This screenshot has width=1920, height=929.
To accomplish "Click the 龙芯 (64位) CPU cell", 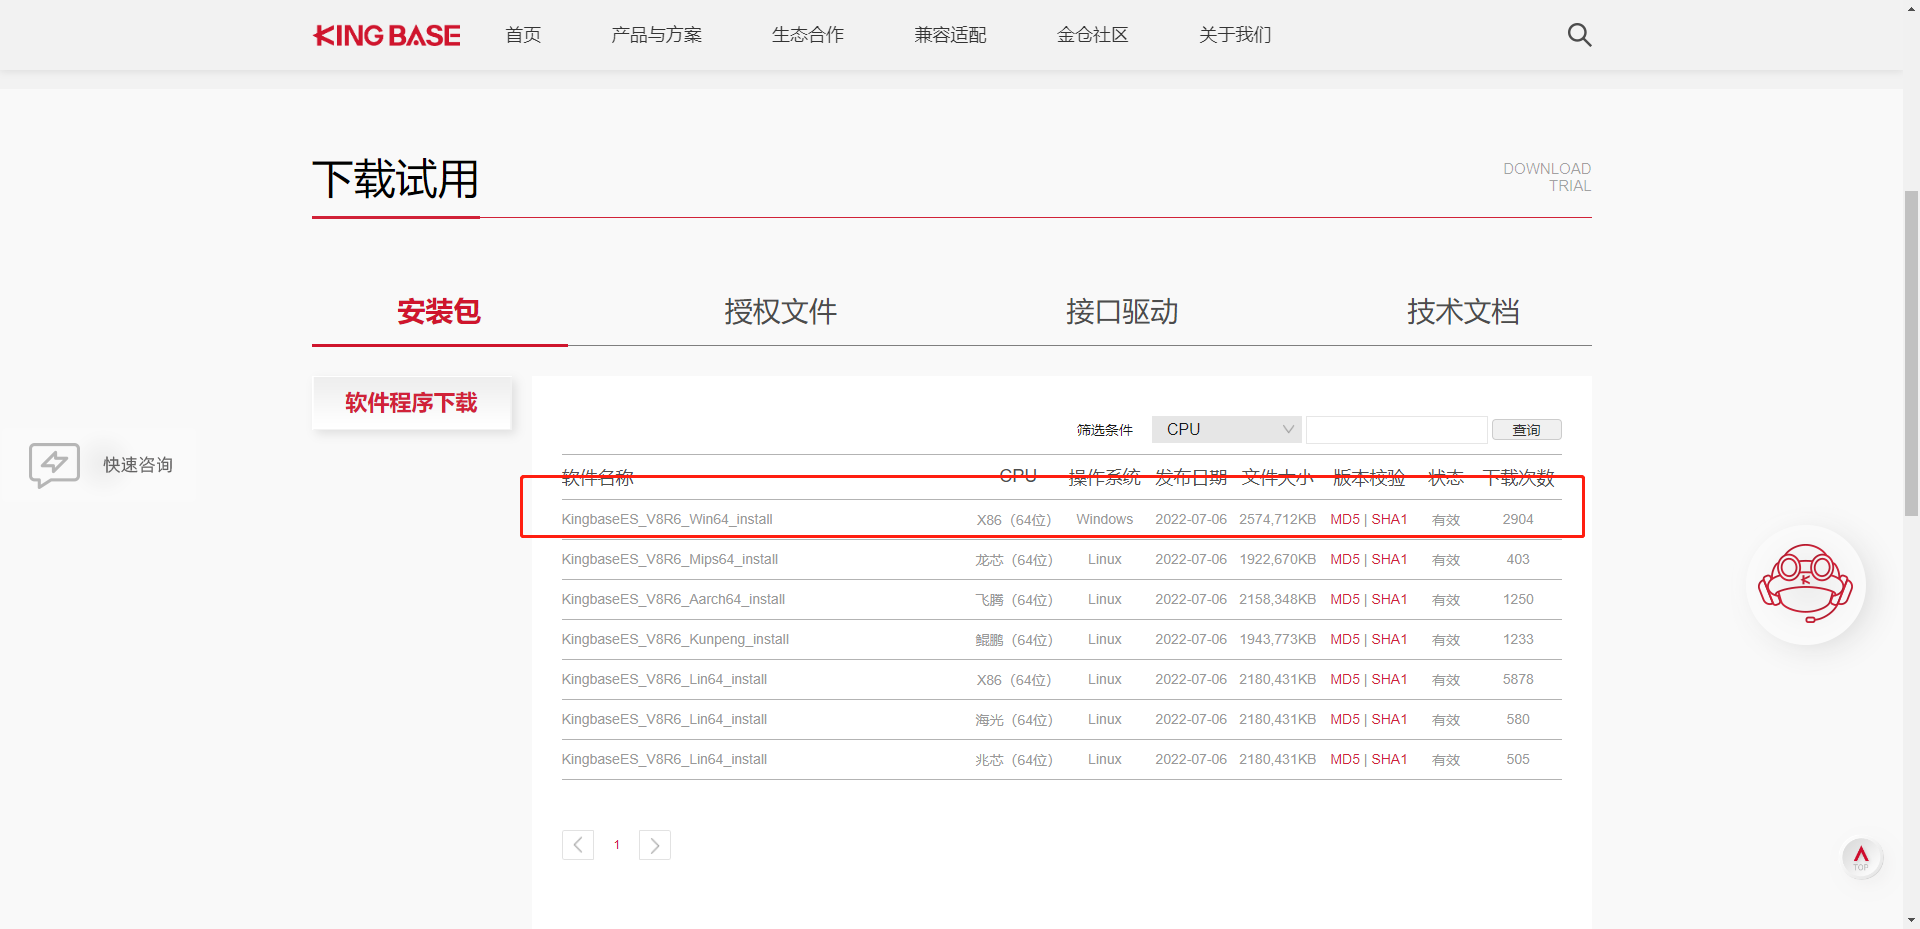I will [1014, 559].
